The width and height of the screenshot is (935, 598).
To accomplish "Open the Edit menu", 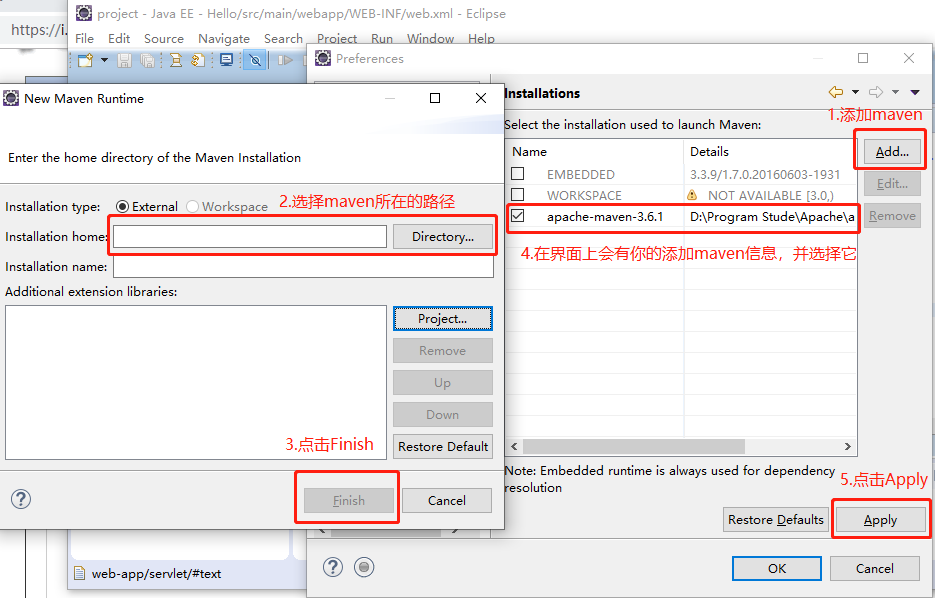I will pyautogui.click(x=119, y=39).
